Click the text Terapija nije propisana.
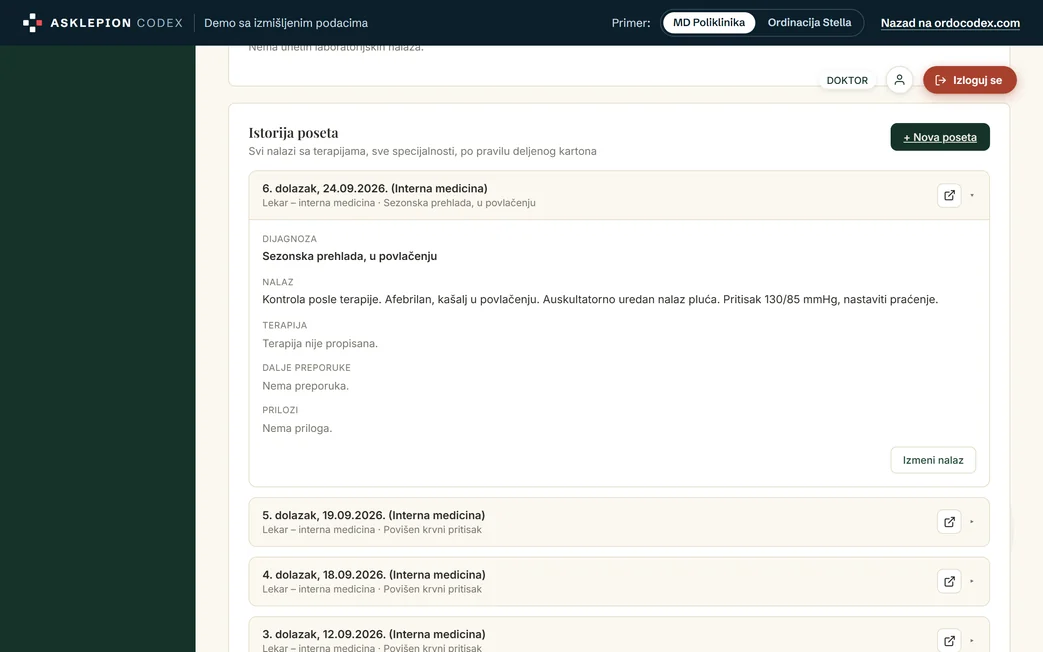The image size is (1043, 652). point(320,343)
